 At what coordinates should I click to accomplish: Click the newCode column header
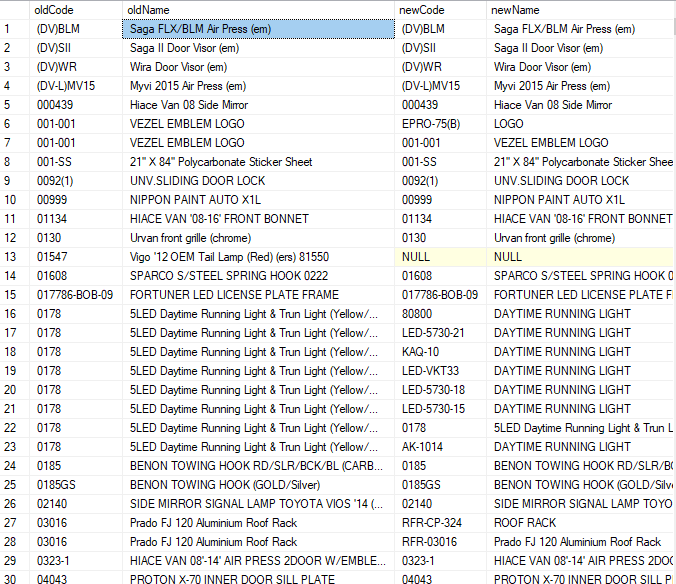pos(440,10)
